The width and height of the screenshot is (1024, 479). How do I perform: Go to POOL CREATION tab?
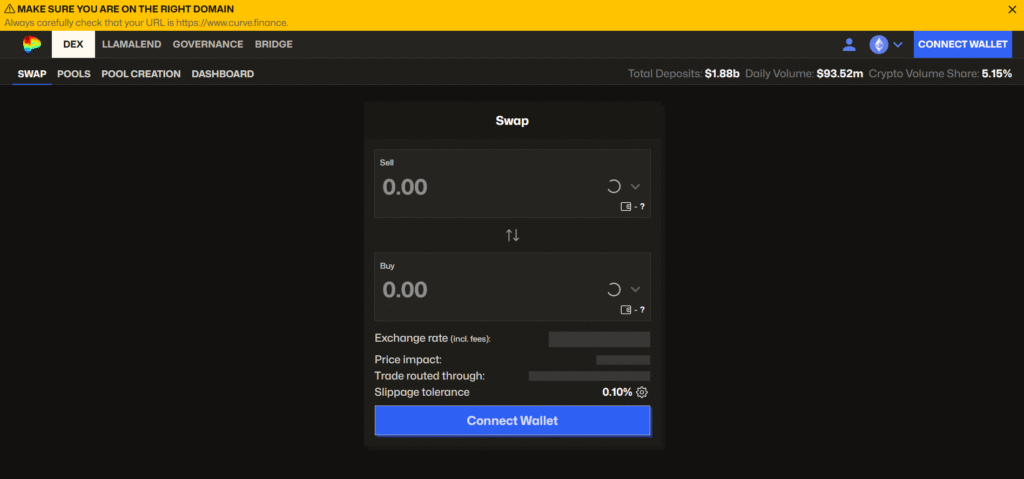tap(141, 74)
